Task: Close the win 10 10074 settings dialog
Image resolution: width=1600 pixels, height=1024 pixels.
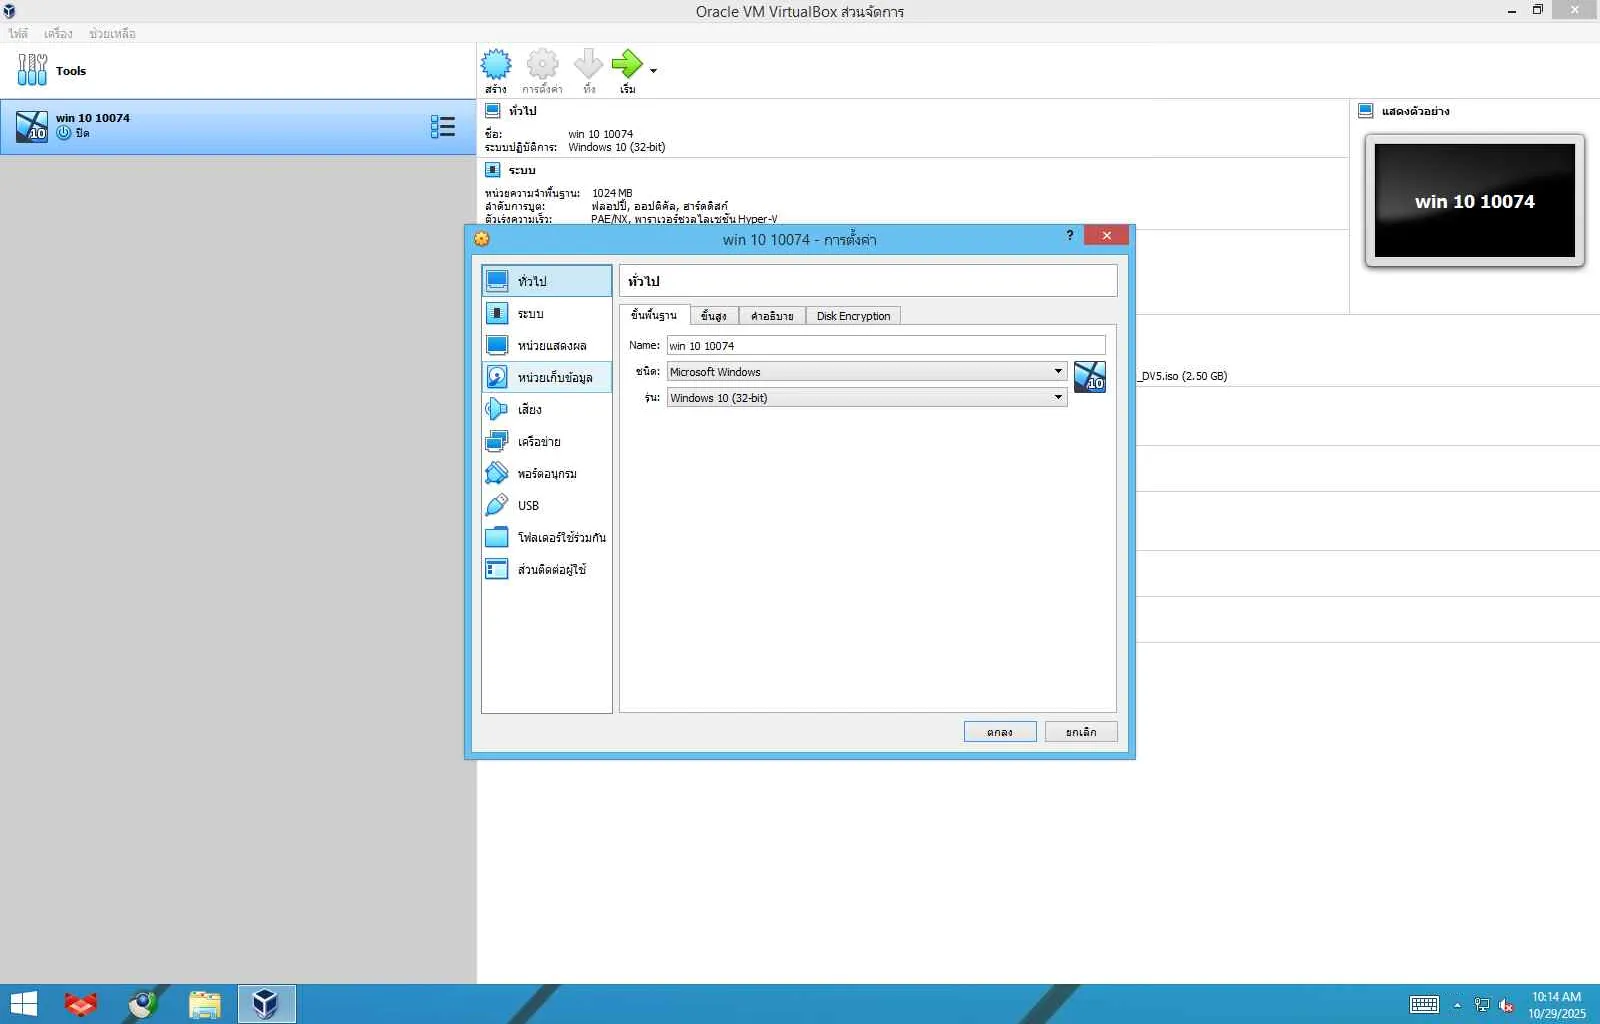Action: pos(1106,235)
